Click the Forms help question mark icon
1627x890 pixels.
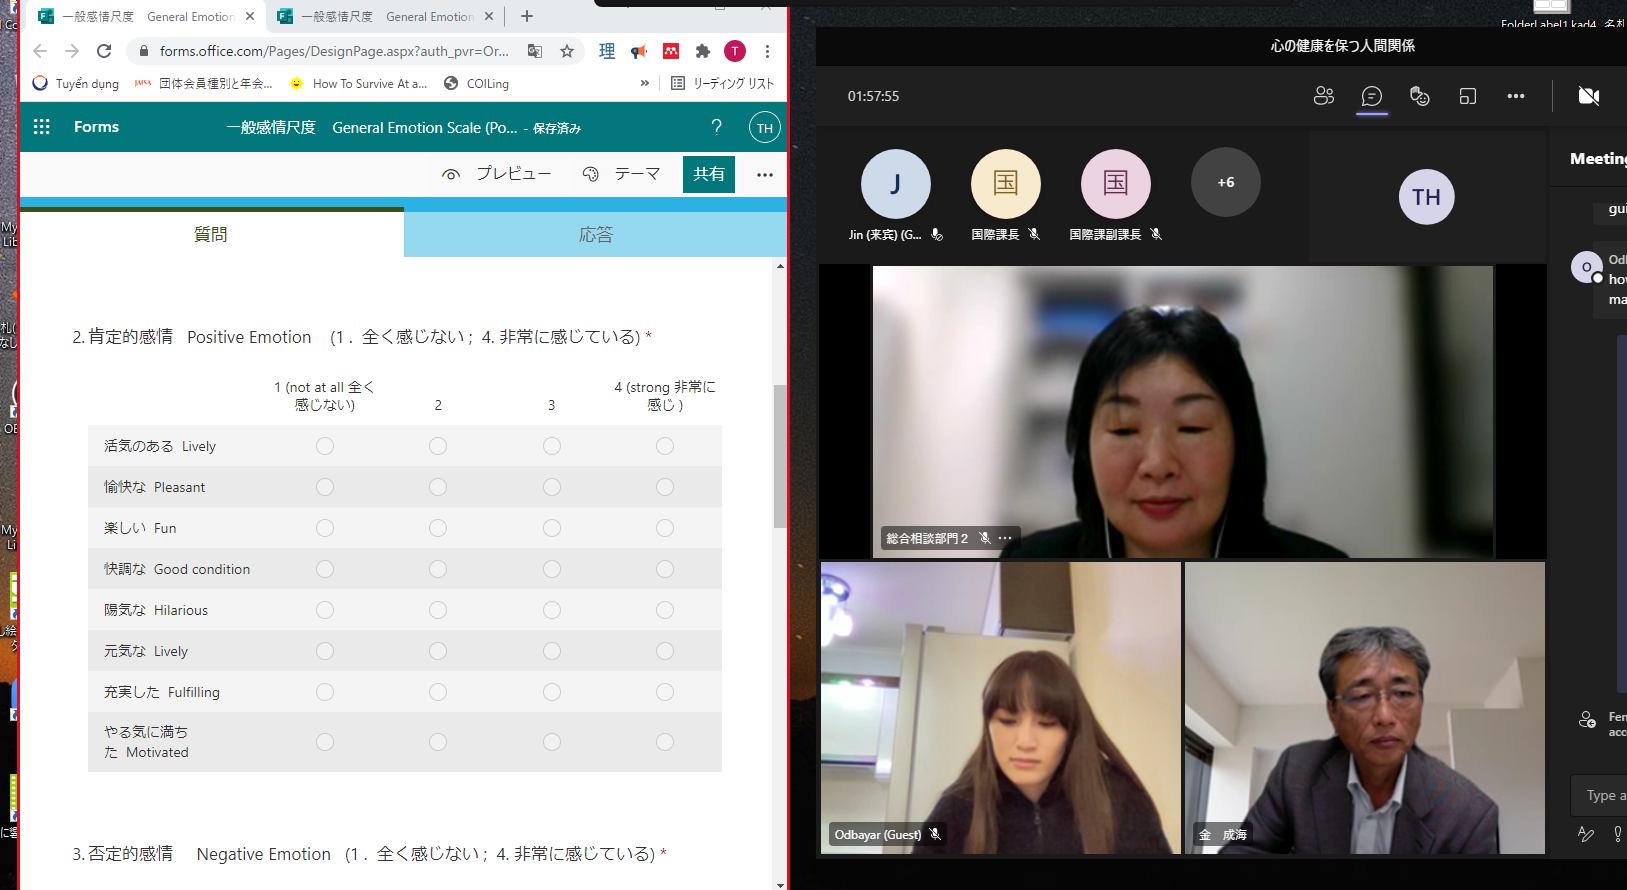click(716, 127)
